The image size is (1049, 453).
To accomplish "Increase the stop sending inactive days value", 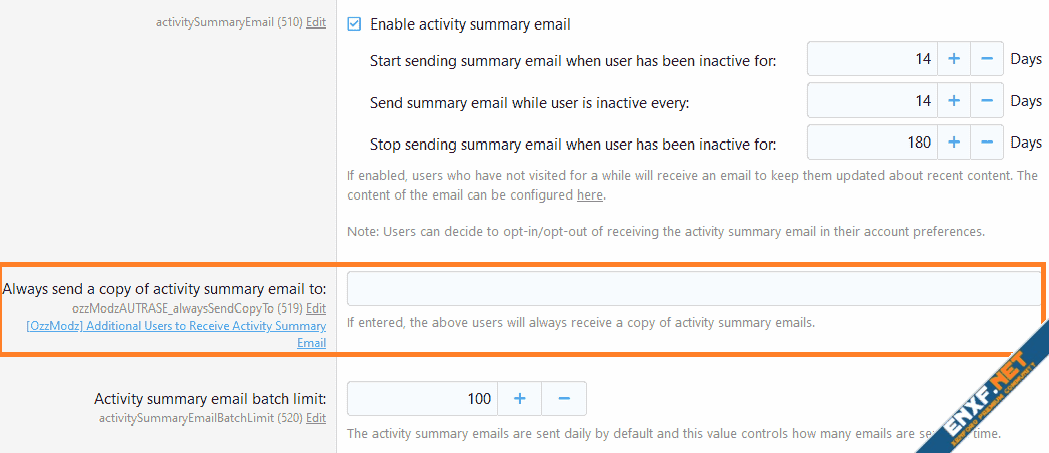I will [953, 143].
